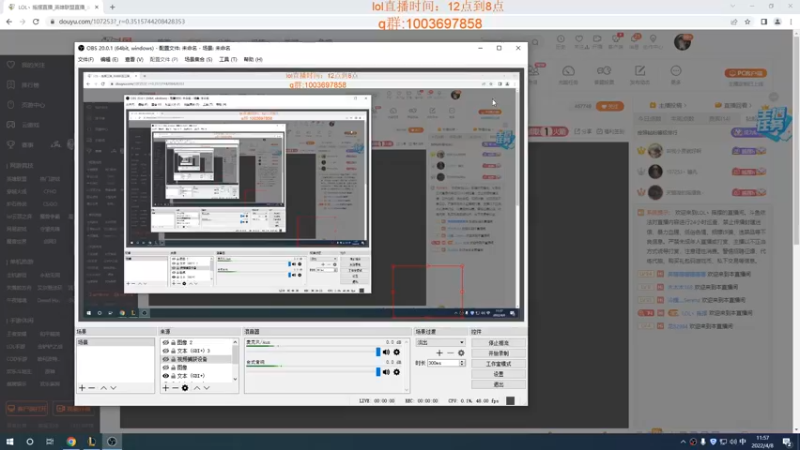The width and height of the screenshot is (800, 450).
Task: Open the 场景集合(S) menu in OBS
Action: [198, 60]
